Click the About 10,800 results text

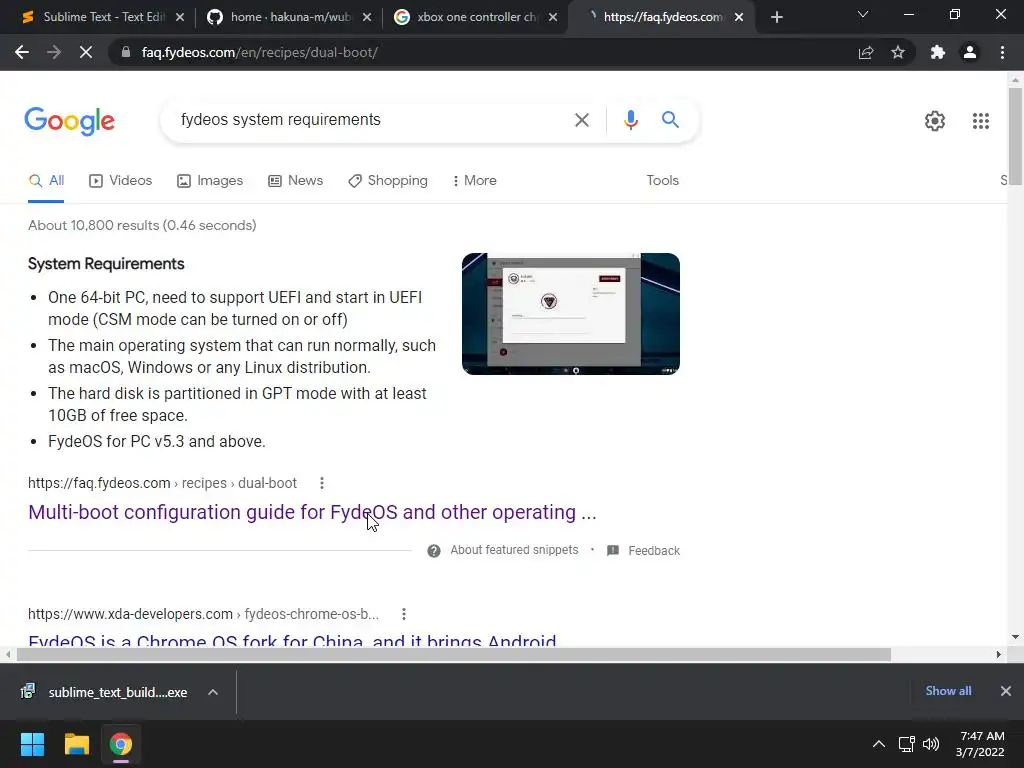tap(142, 225)
